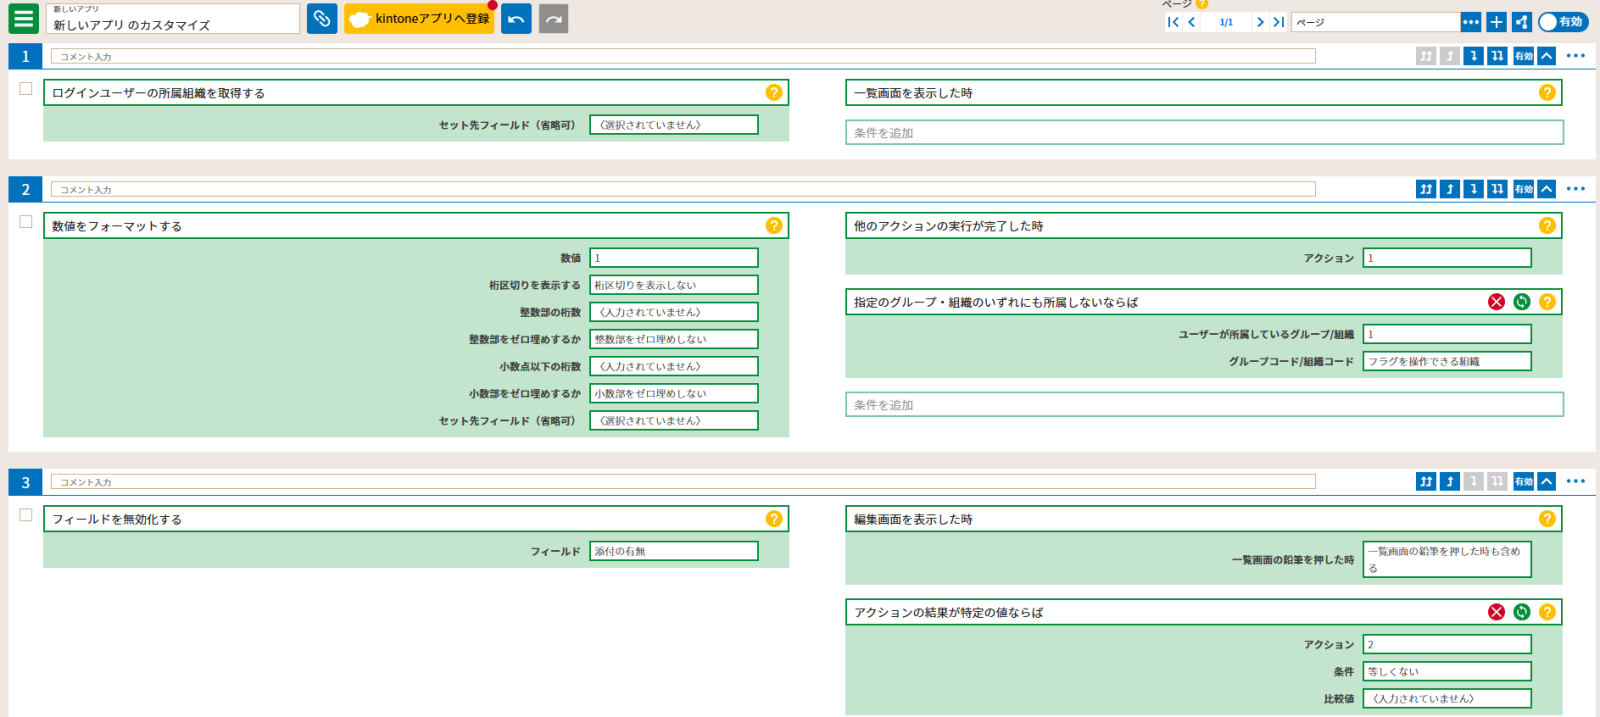Tick the checkbox for フィールドを無効化する row
The width and height of the screenshot is (1600, 717).
click(26, 515)
